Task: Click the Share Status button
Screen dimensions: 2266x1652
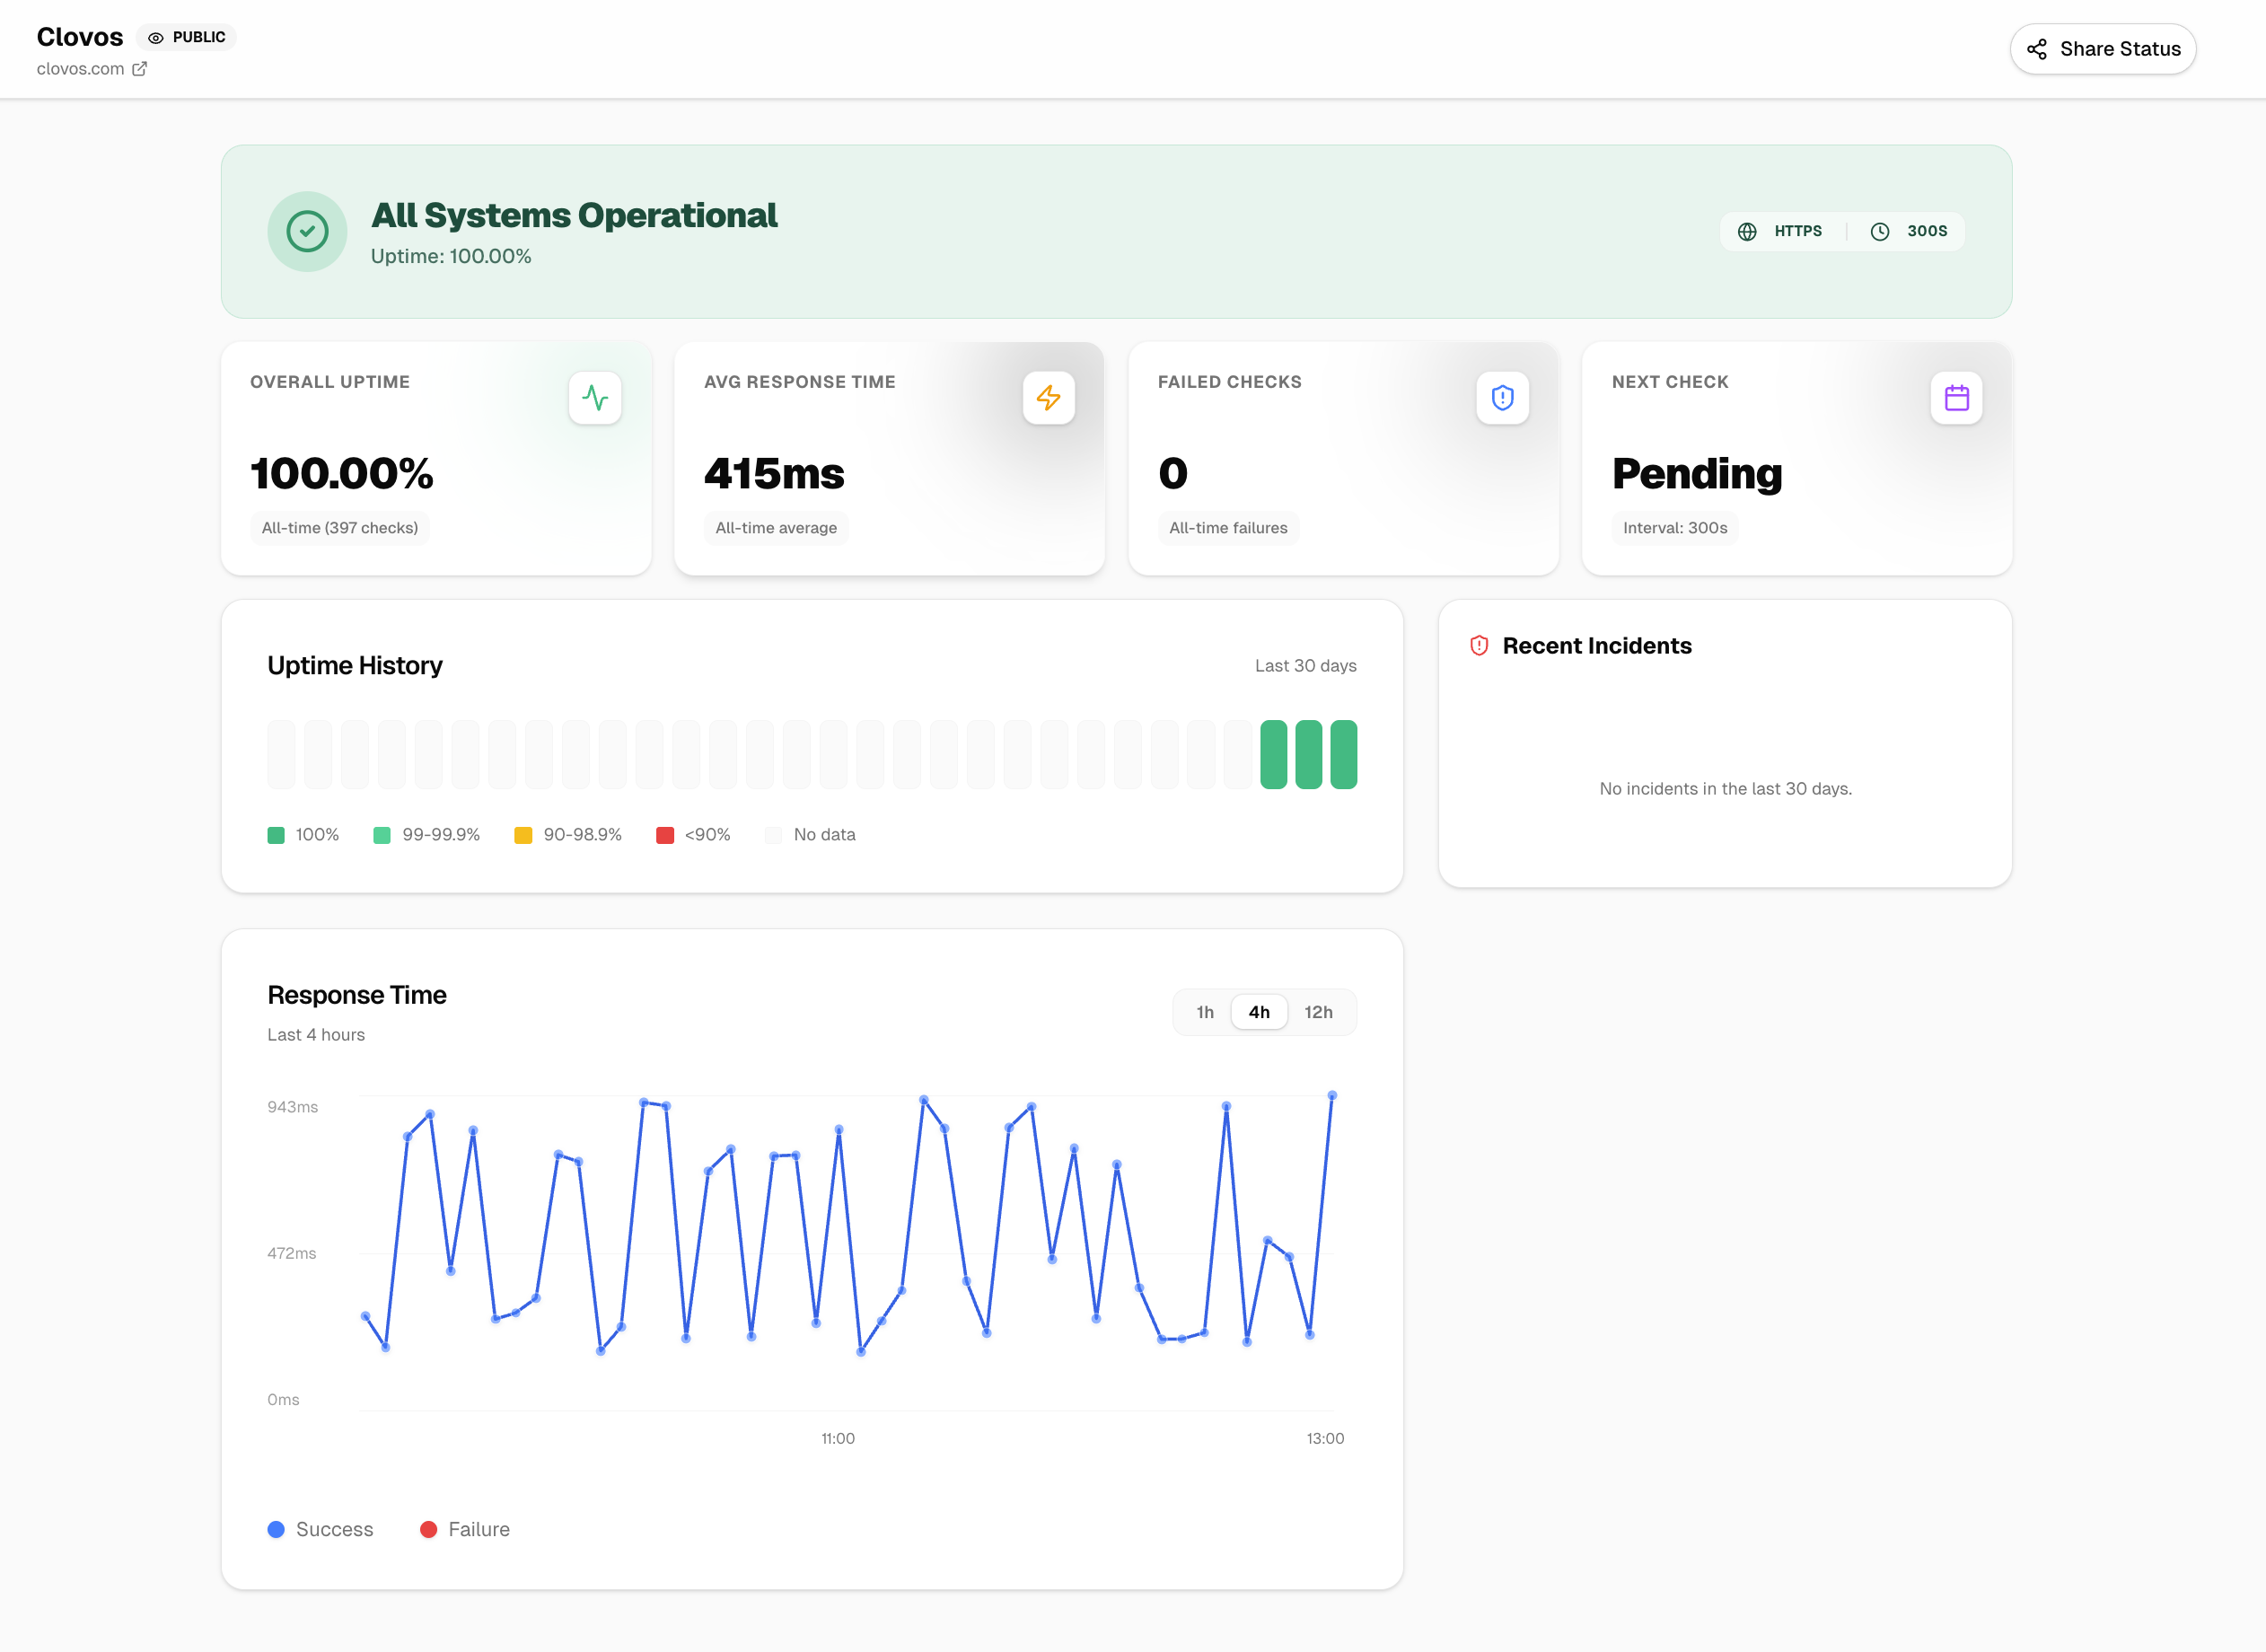Action: 2102,48
